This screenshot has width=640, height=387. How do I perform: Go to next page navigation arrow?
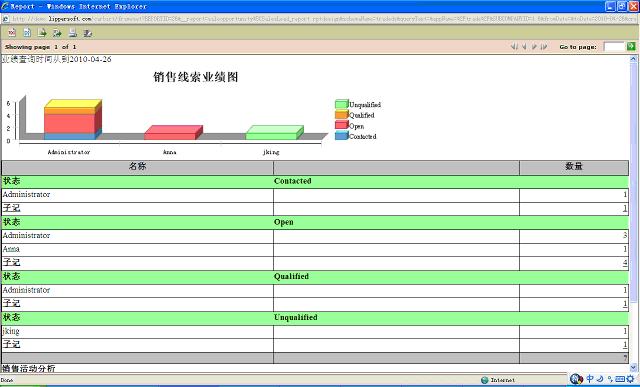tap(534, 47)
